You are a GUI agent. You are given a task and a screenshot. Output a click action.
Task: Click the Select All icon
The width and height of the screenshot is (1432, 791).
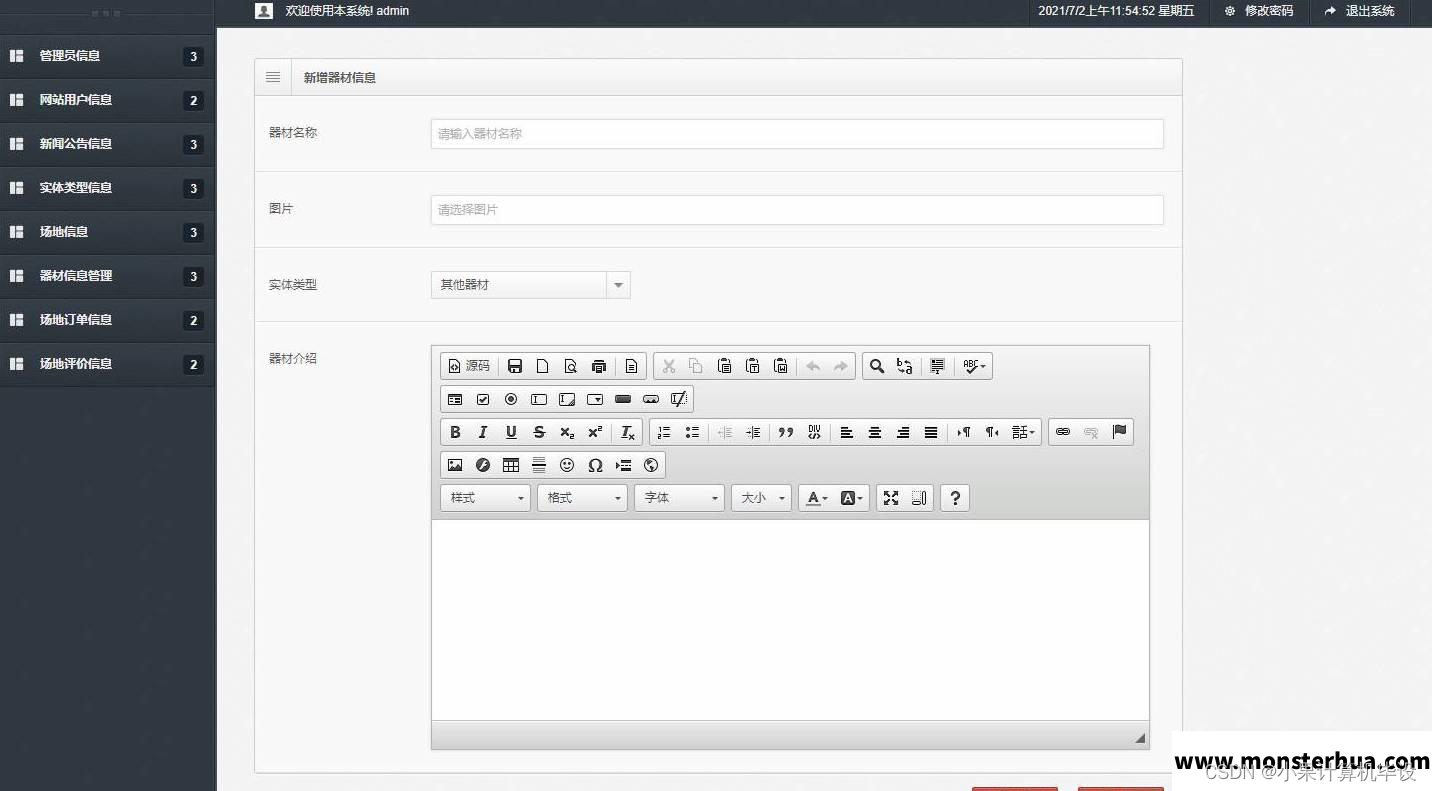click(937, 366)
